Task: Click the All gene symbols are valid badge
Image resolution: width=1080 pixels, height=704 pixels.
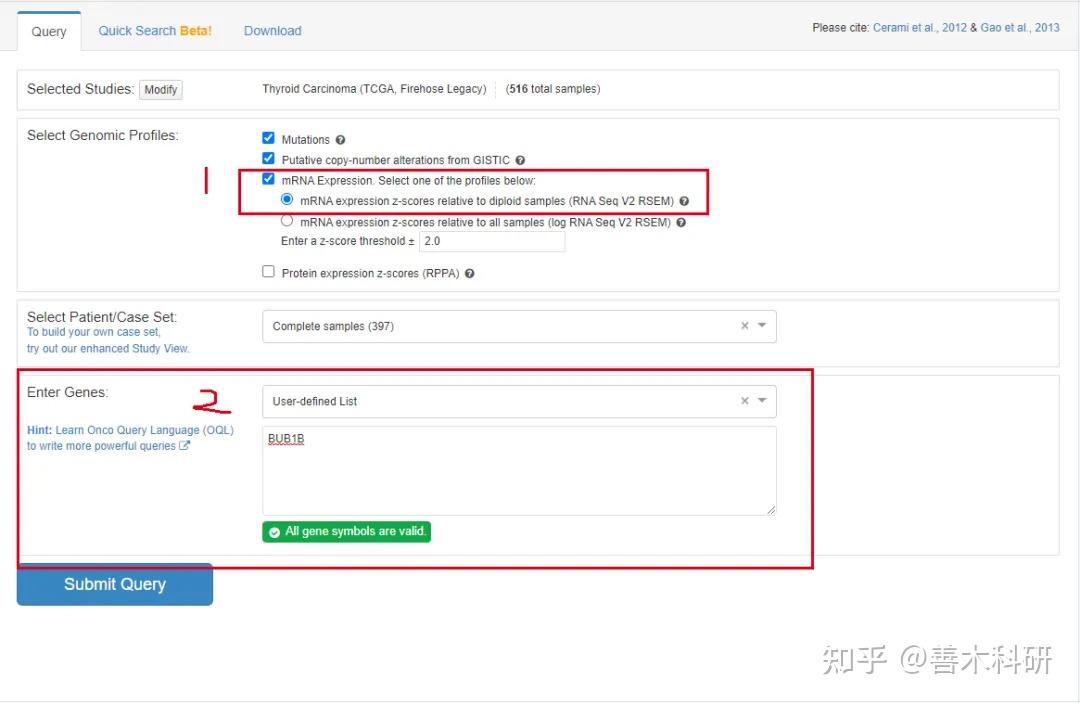Action: coord(346,532)
